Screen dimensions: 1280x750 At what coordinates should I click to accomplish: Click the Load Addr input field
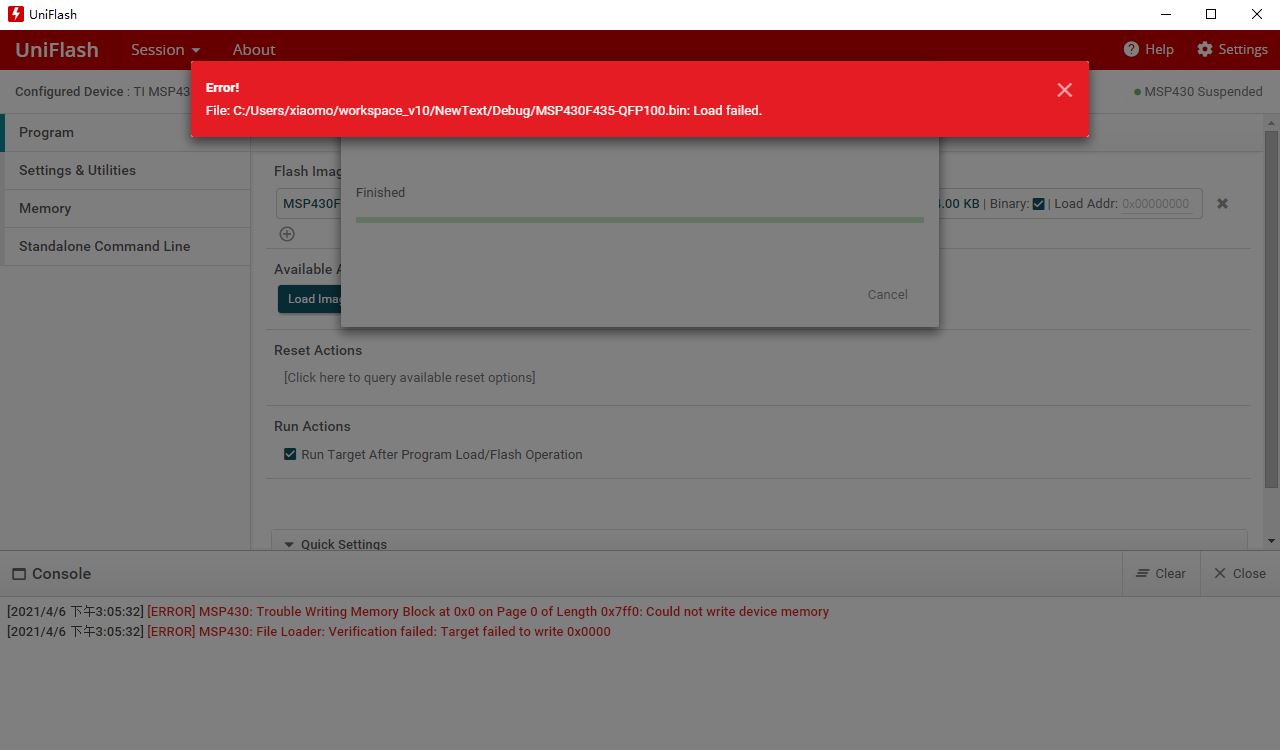point(1156,204)
